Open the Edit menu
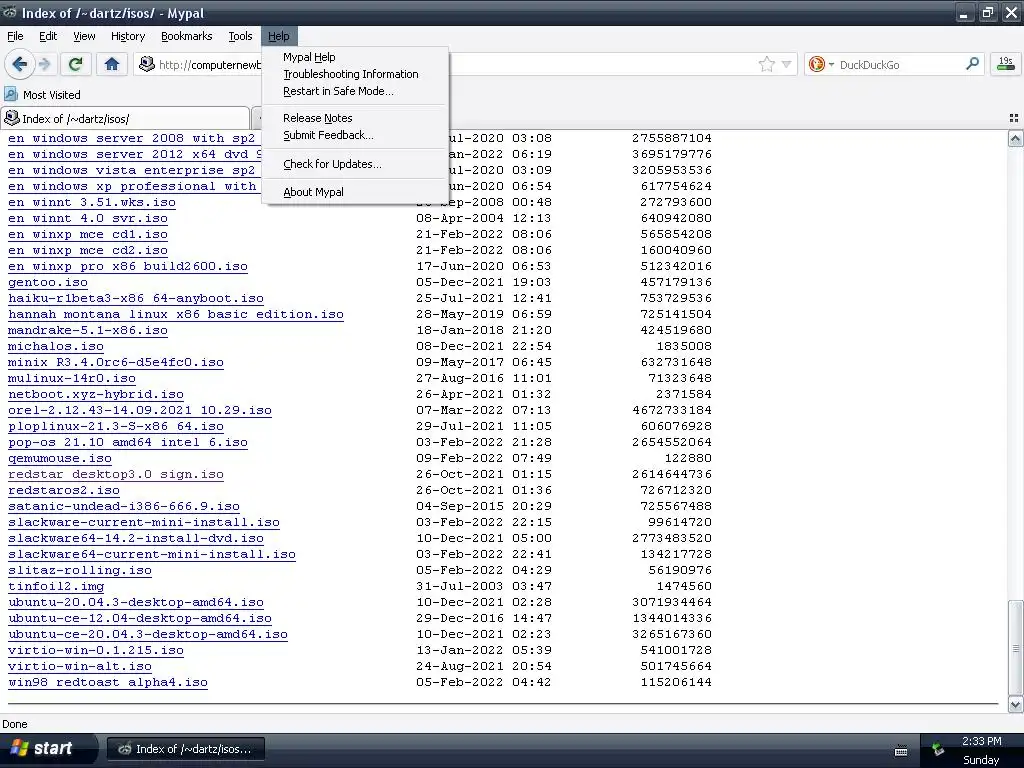This screenshot has width=1024, height=768. (x=48, y=36)
